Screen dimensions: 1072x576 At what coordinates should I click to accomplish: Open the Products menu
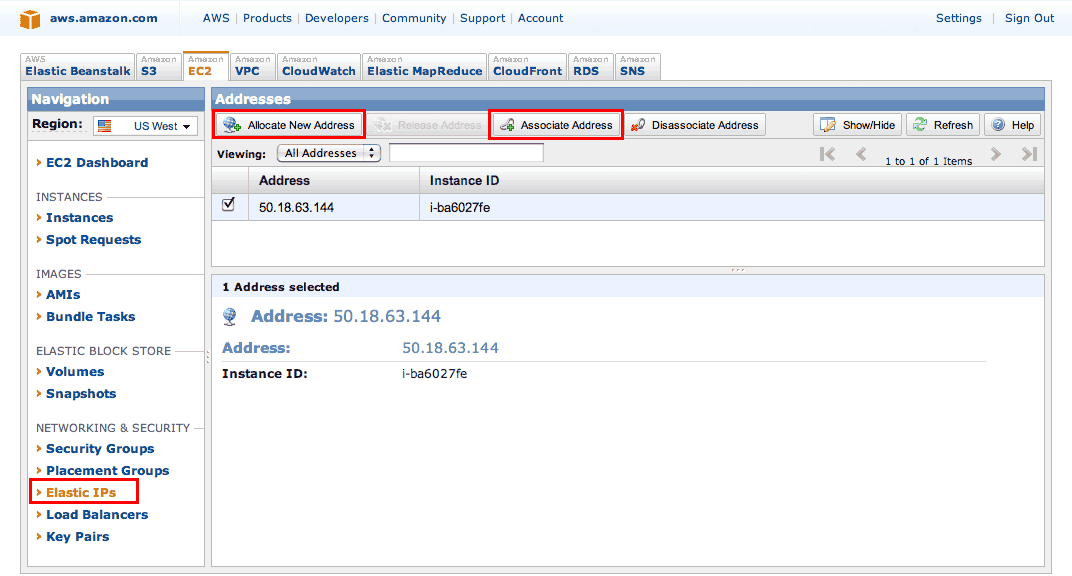pos(267,18)
